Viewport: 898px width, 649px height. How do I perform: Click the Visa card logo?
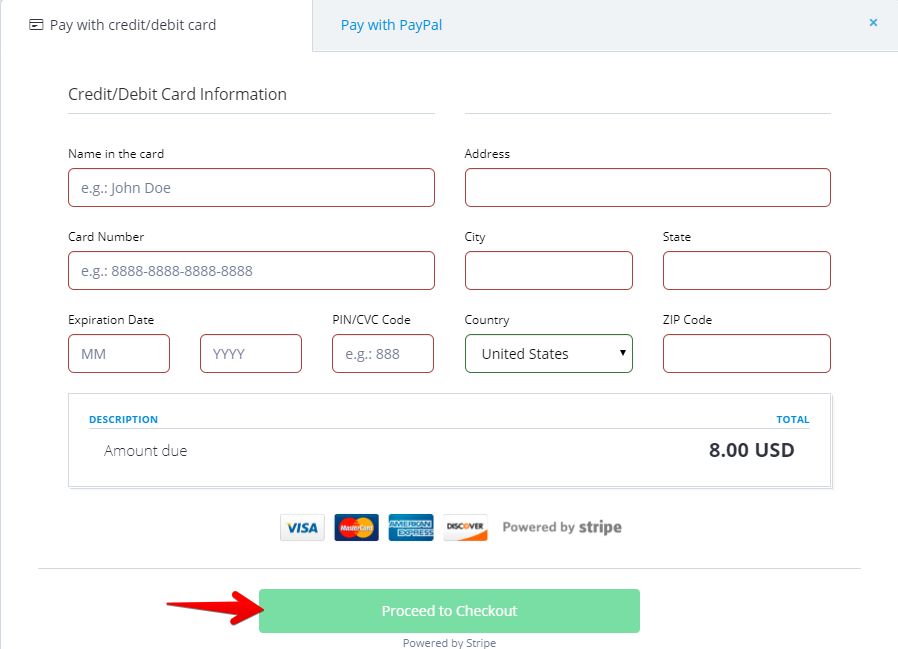302,528
